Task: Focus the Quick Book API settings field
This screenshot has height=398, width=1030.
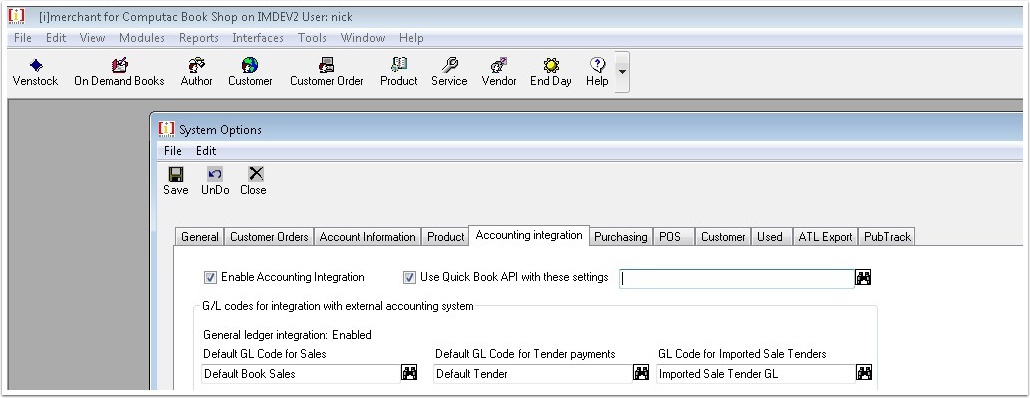Action: (736, 278)
